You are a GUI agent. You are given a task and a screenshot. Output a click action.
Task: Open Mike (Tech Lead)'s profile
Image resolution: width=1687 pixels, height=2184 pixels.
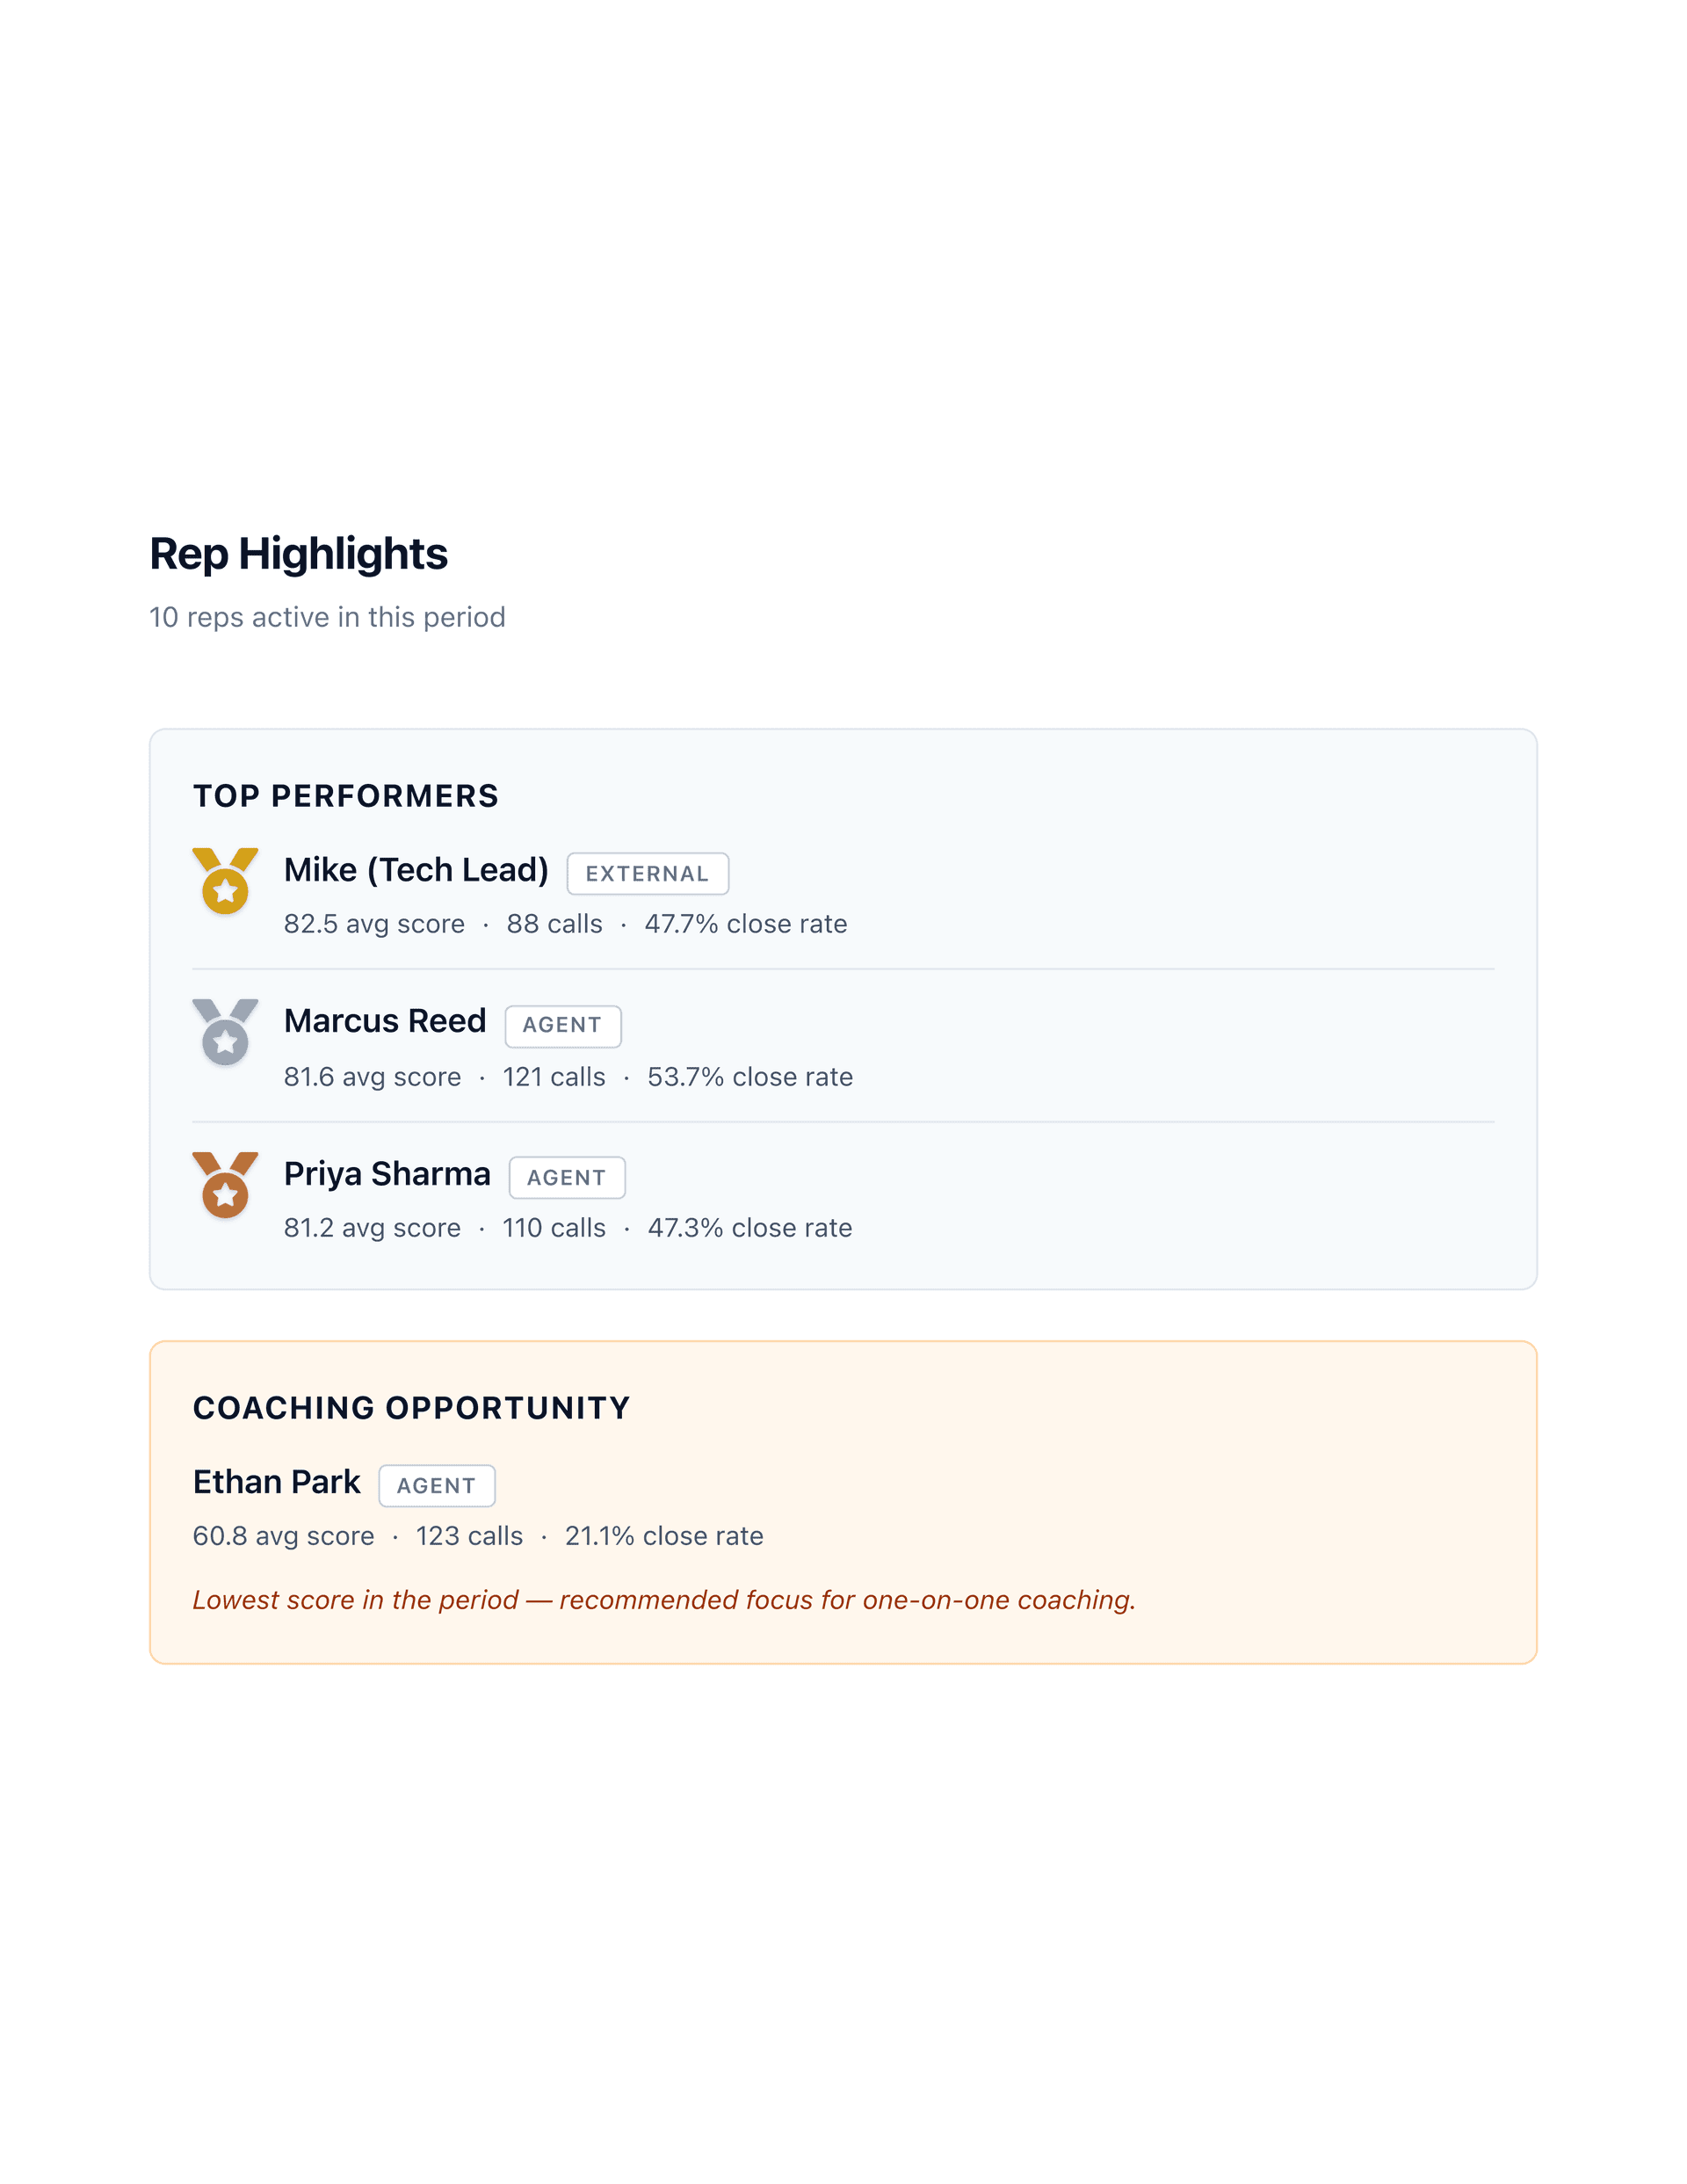416,869
